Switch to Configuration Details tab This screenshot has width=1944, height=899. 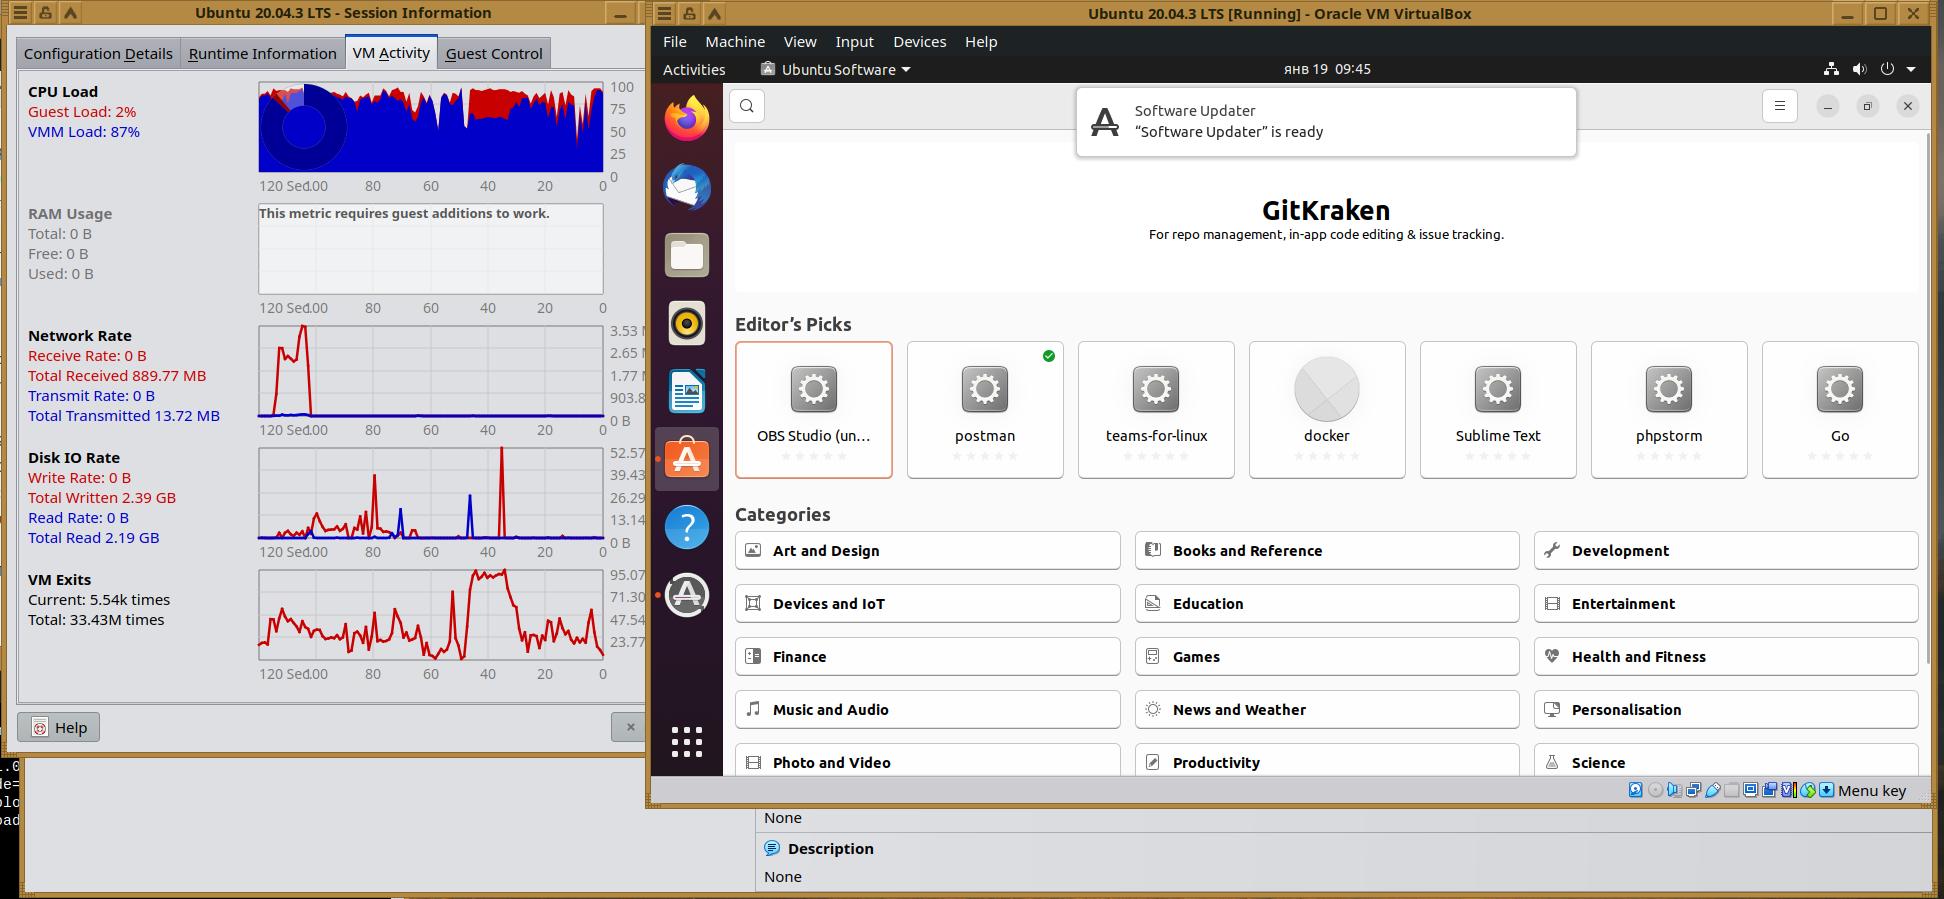[98, 53]
